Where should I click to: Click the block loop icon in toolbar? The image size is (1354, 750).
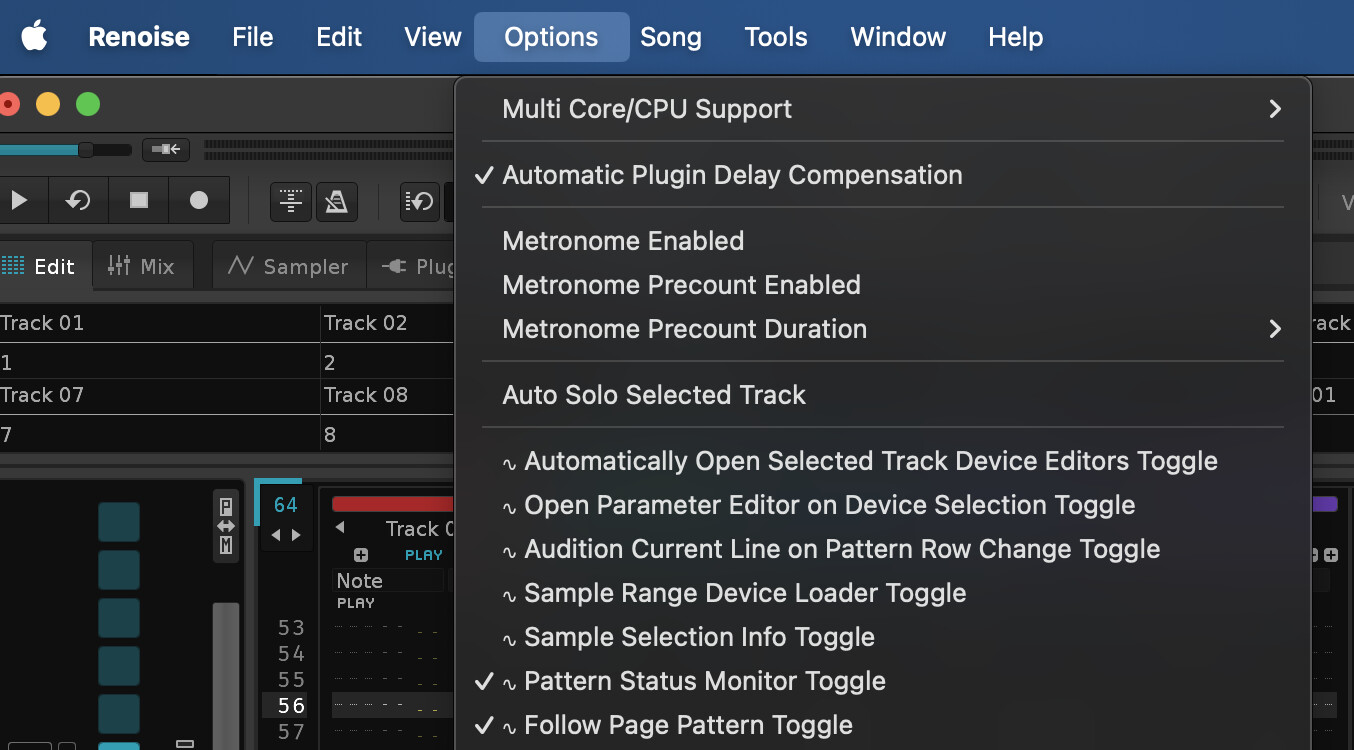[420, 202]
